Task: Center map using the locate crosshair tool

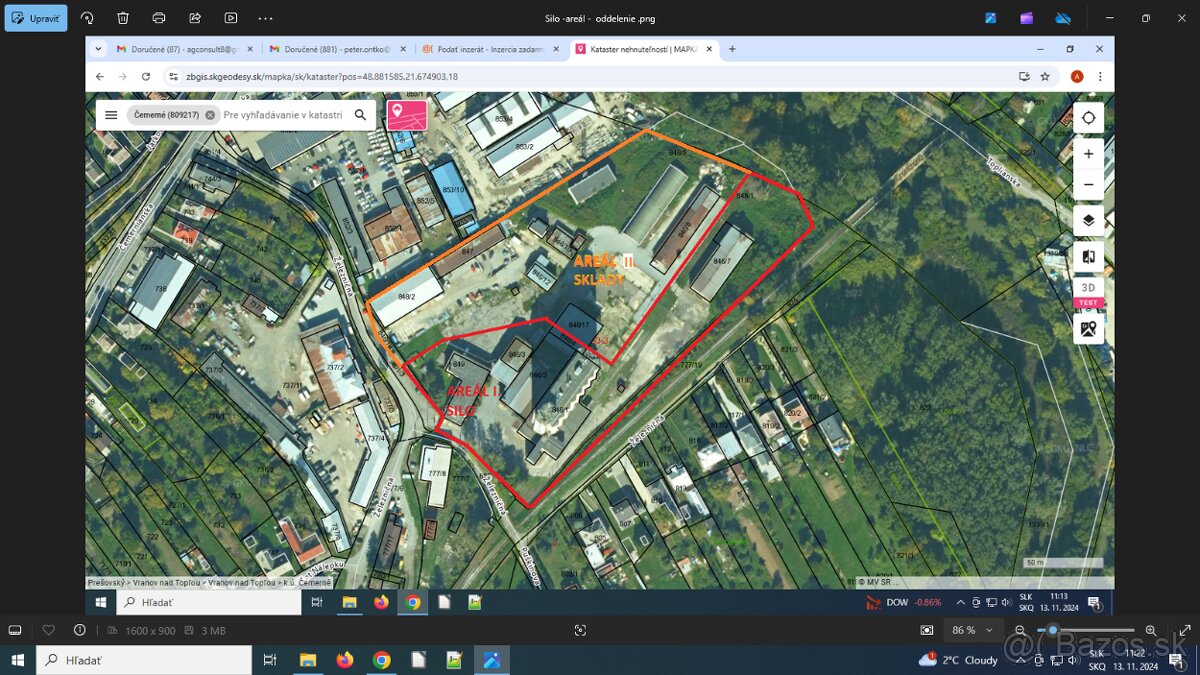Action: (1088, 117)
